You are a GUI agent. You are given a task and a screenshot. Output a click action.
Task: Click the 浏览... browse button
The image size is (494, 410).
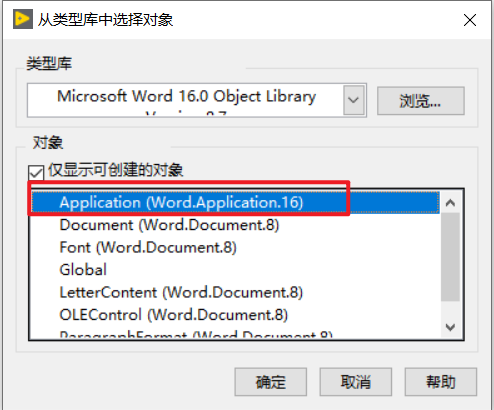[421, 101]
